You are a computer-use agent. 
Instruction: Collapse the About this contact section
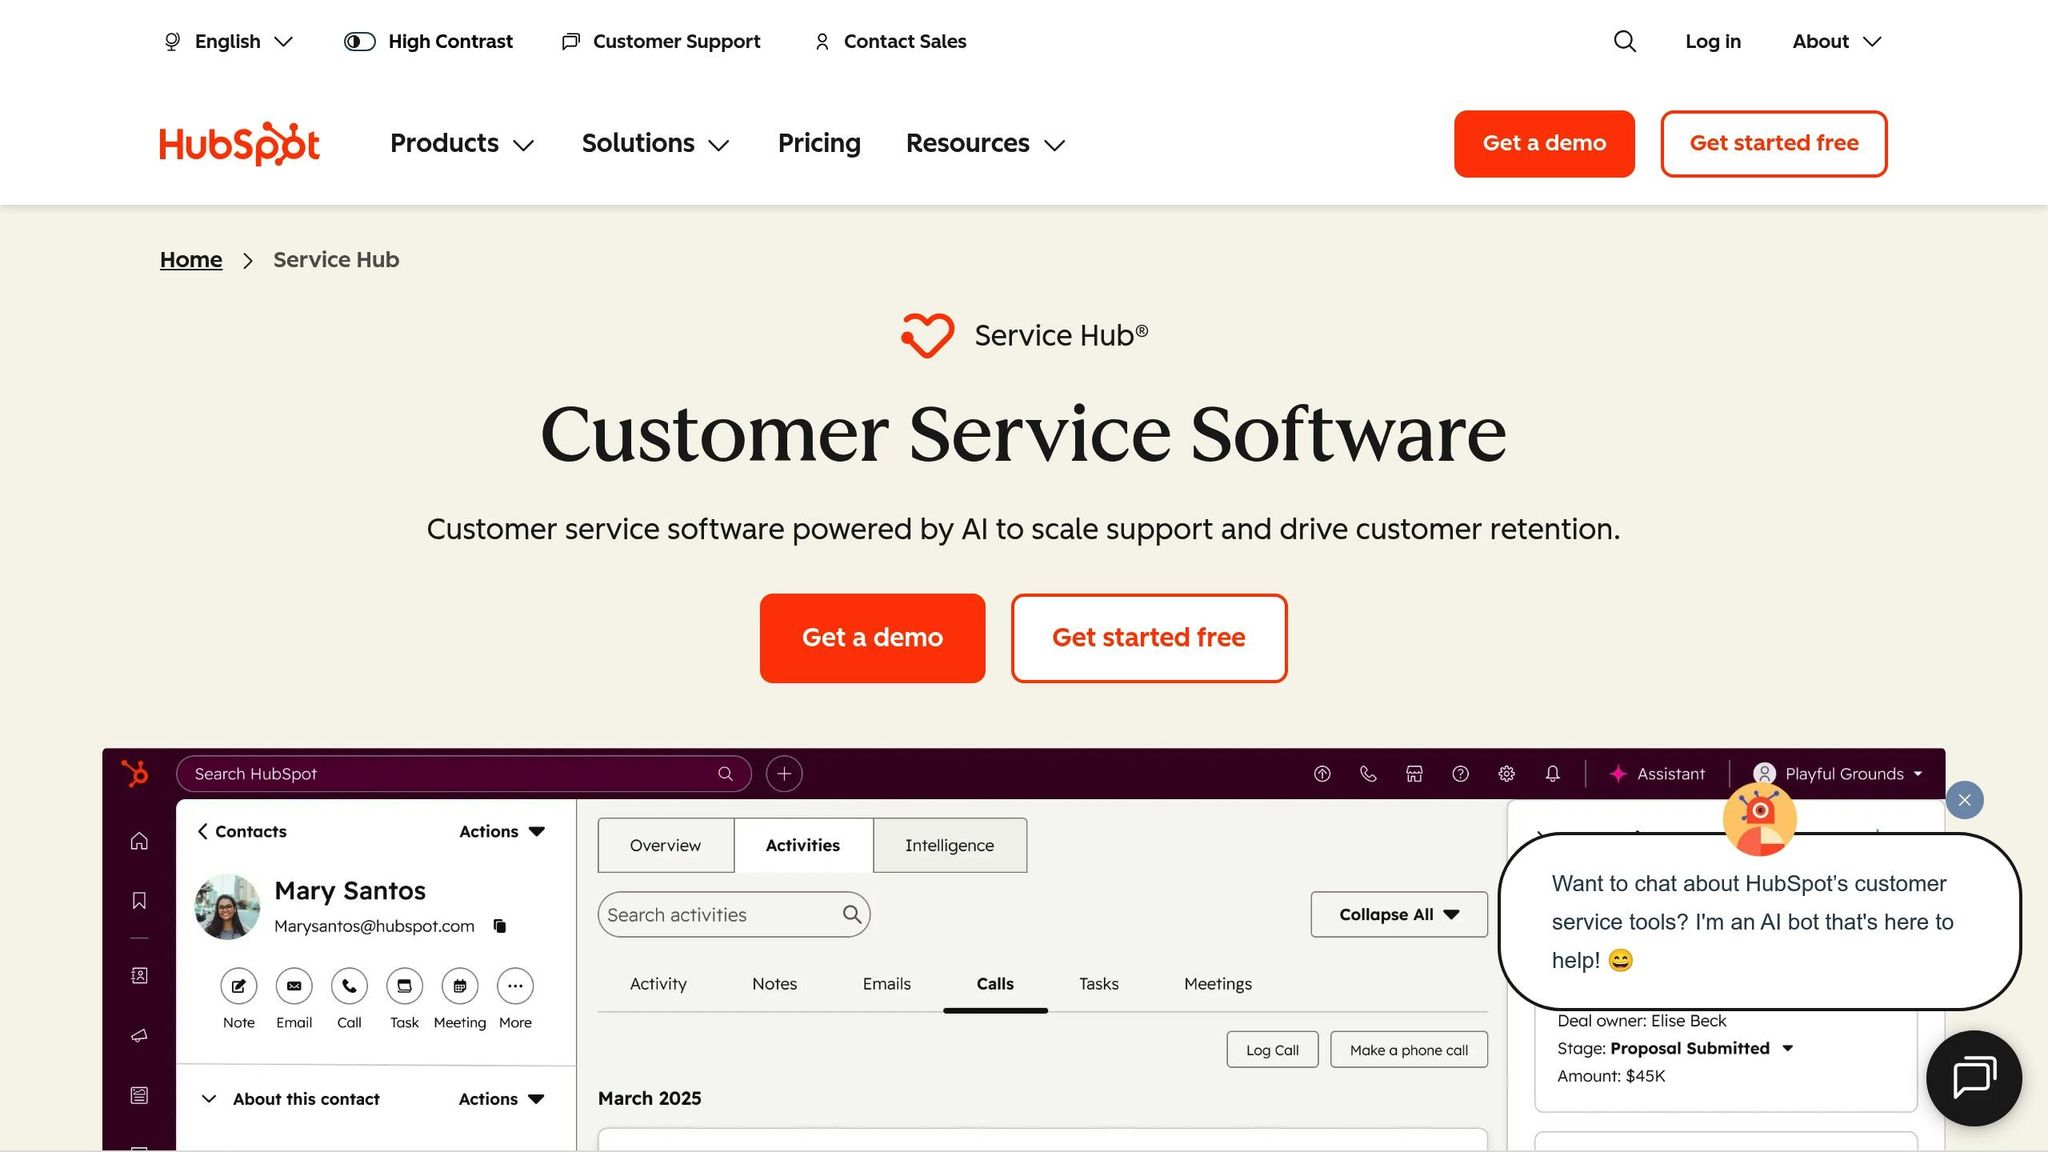pos(209,1099)
